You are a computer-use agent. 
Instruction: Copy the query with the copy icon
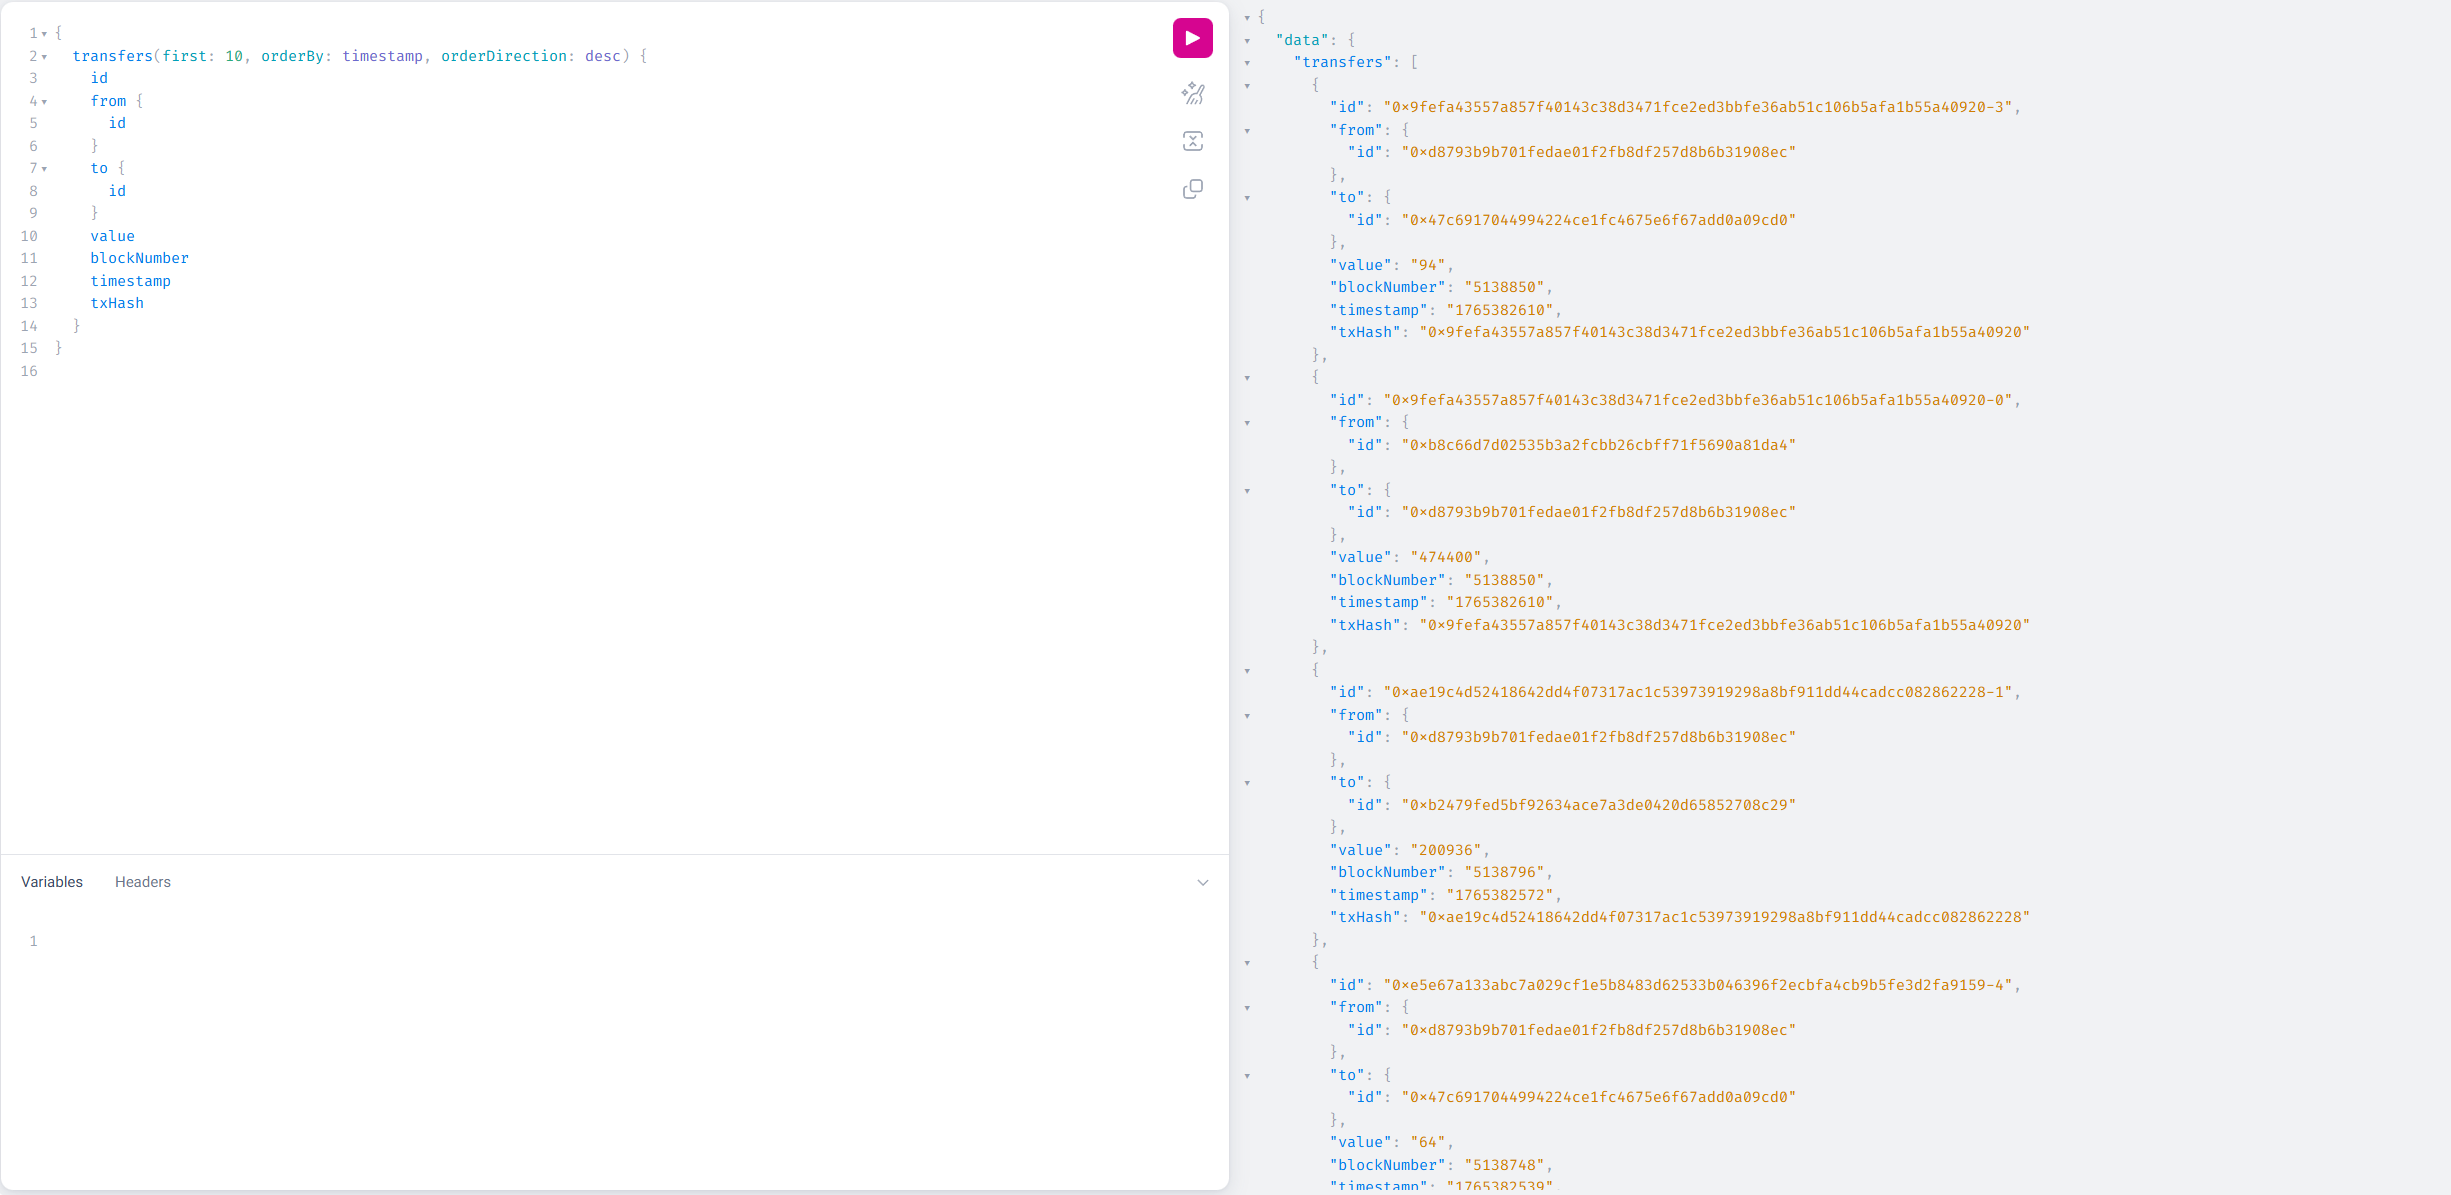coord(1192,188)
